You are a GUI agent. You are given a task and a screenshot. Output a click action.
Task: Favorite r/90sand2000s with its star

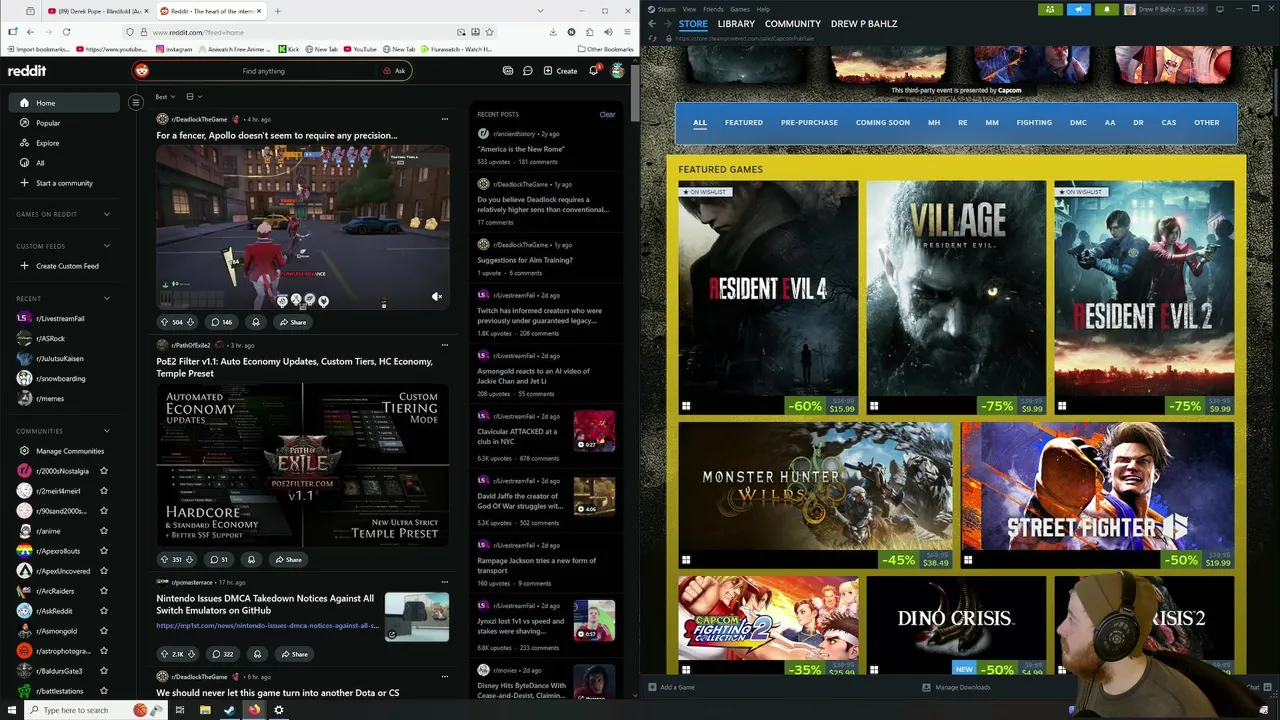click(104, 511)
